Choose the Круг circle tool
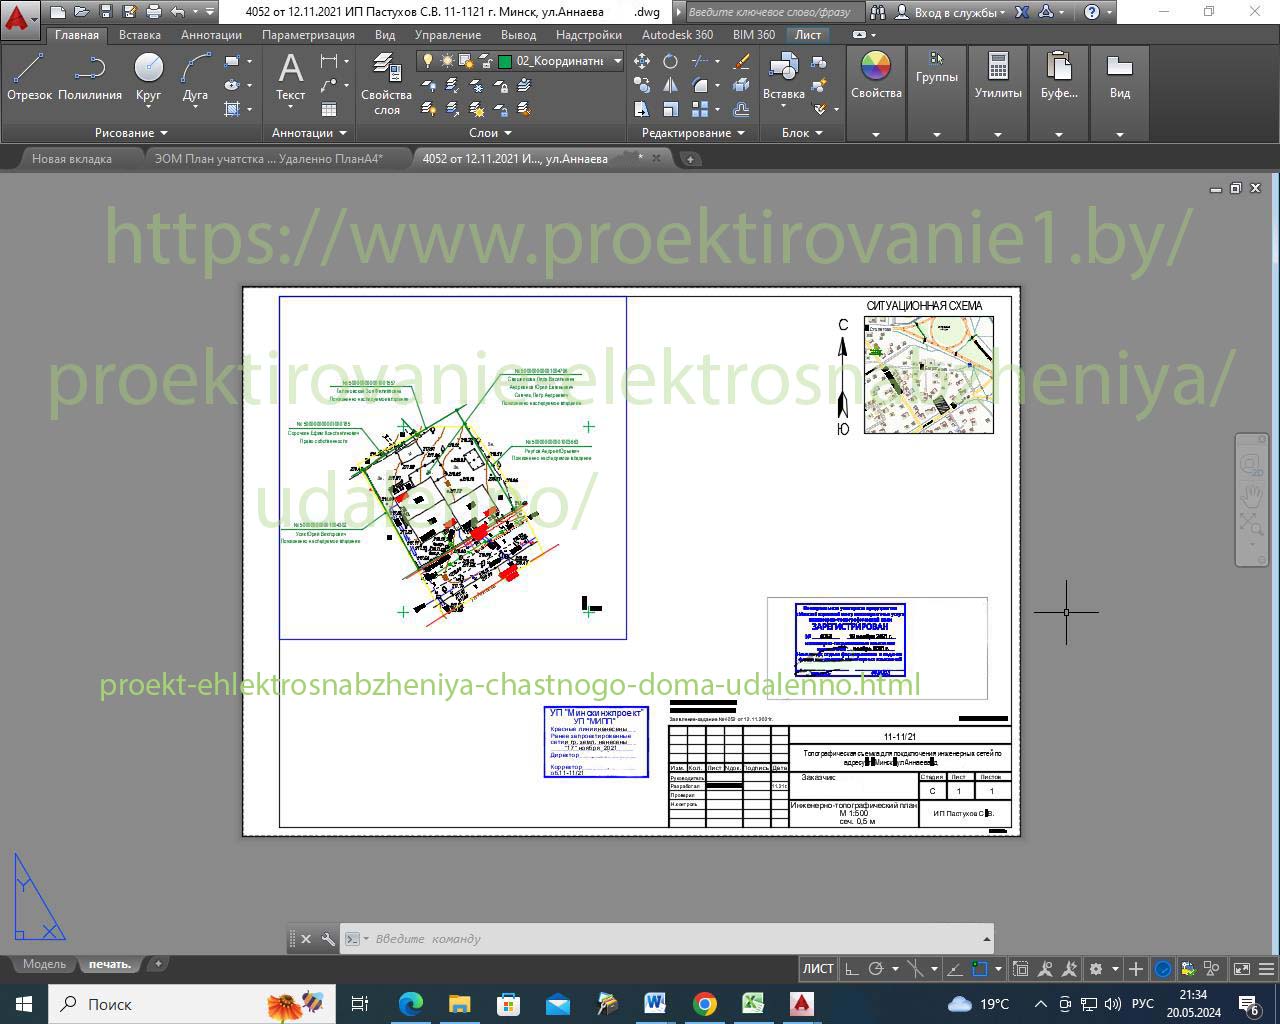This screenshot has width=1280, height=1024. 148,77
